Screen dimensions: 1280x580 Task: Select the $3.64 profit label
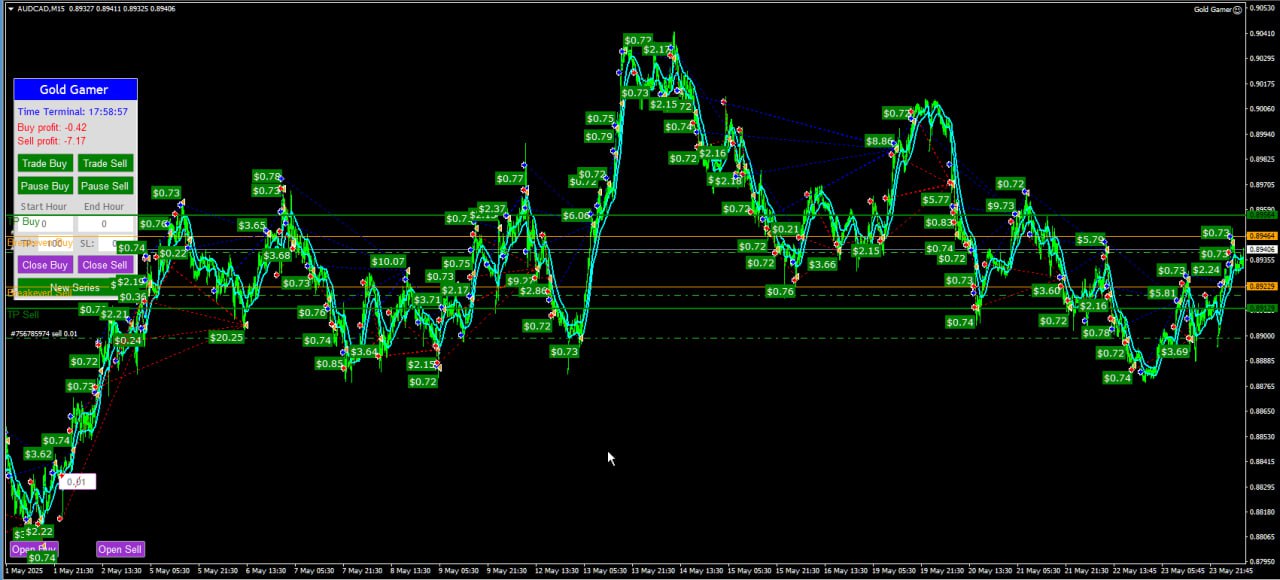click(364, 352)
